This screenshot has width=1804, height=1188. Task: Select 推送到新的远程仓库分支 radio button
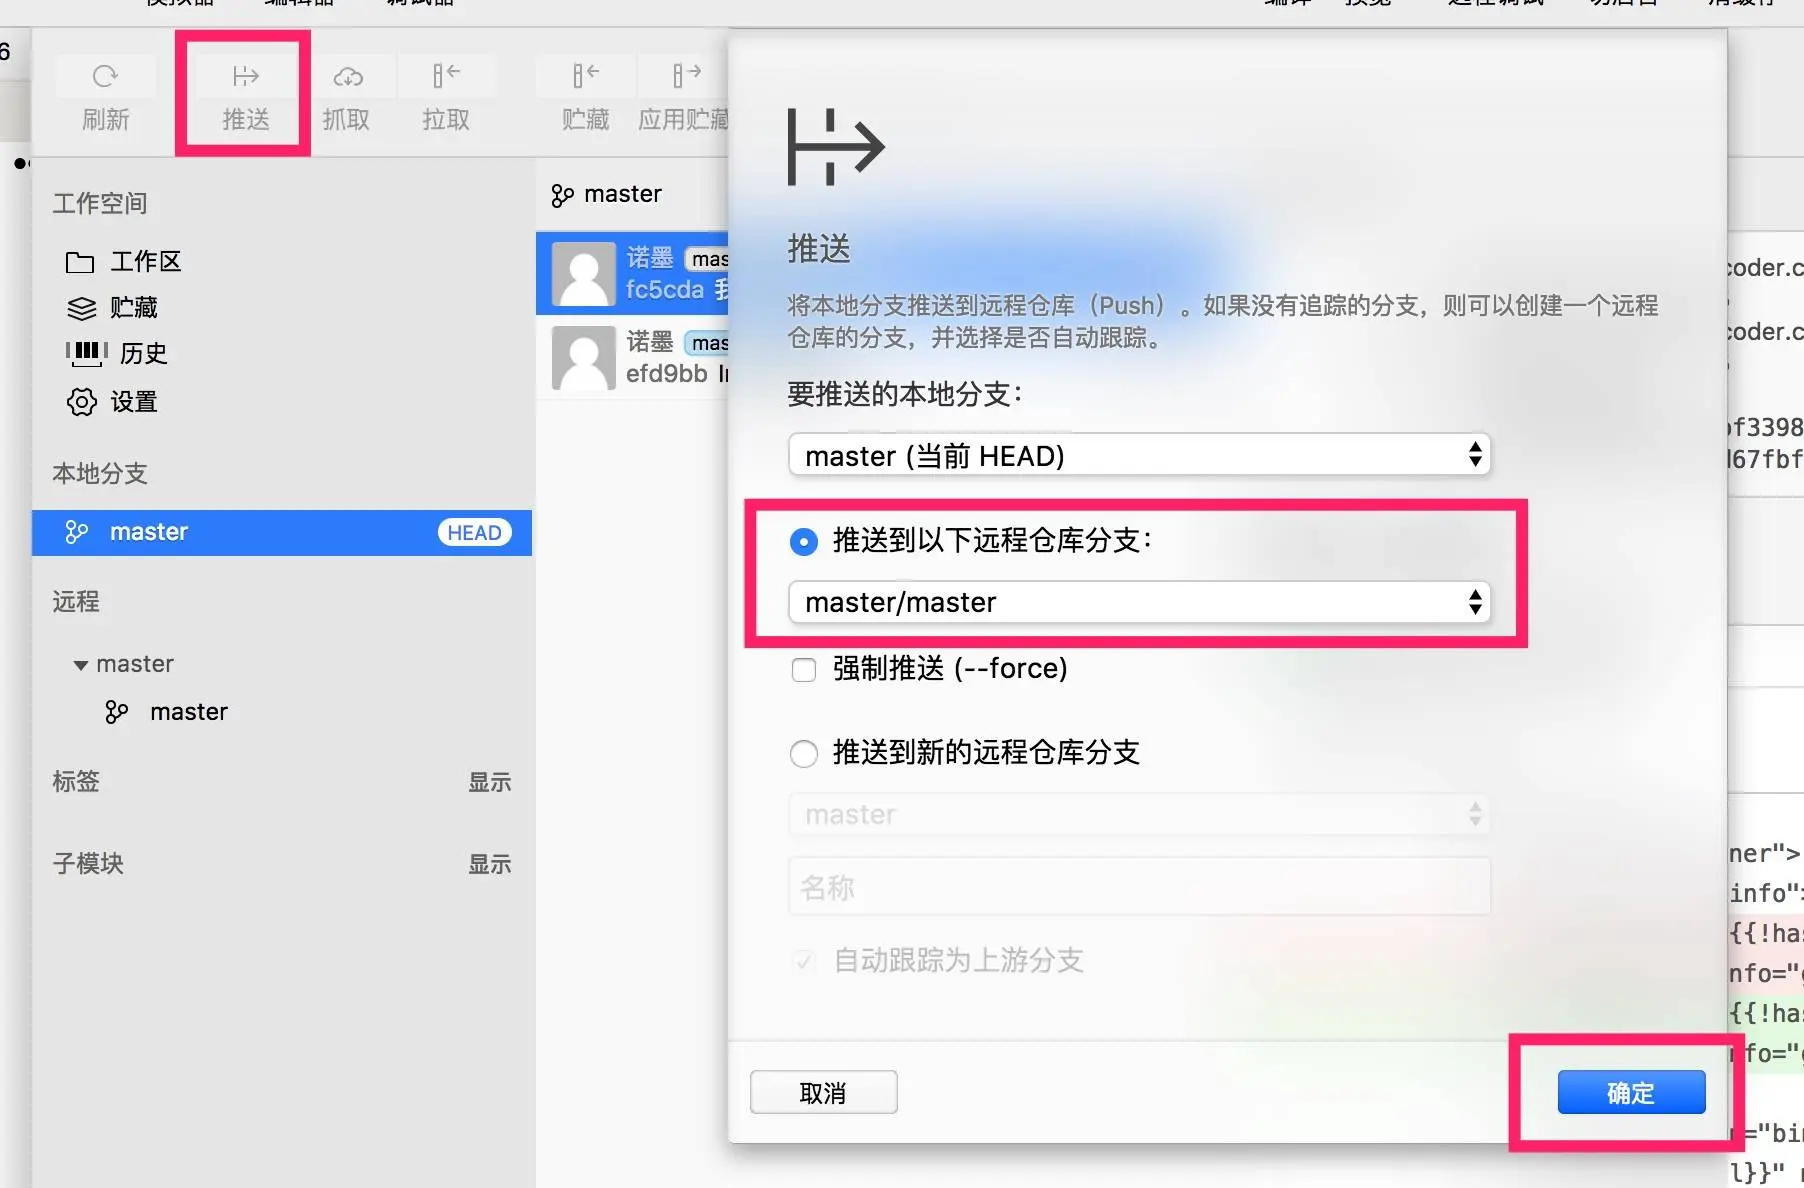coord(803,753)
